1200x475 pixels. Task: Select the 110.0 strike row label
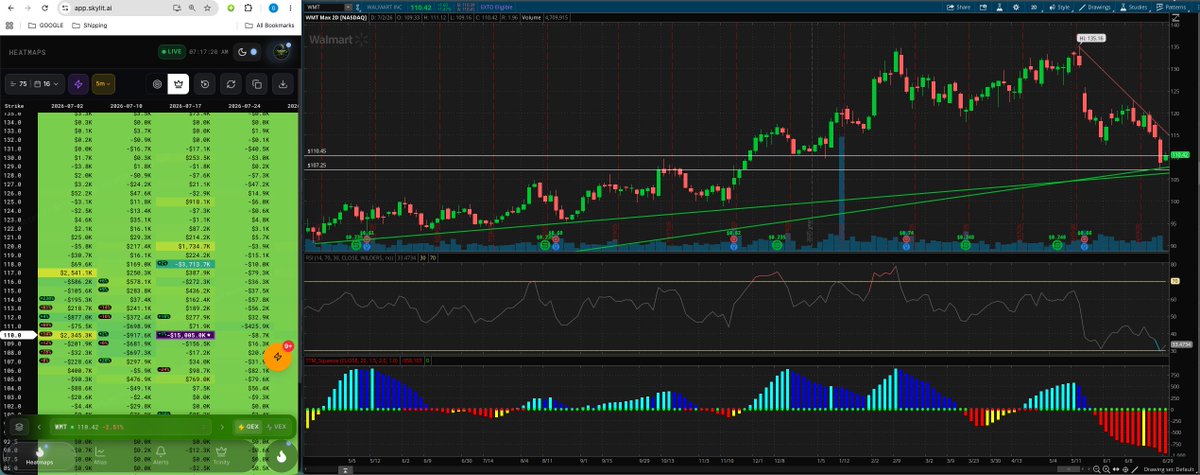19,335
